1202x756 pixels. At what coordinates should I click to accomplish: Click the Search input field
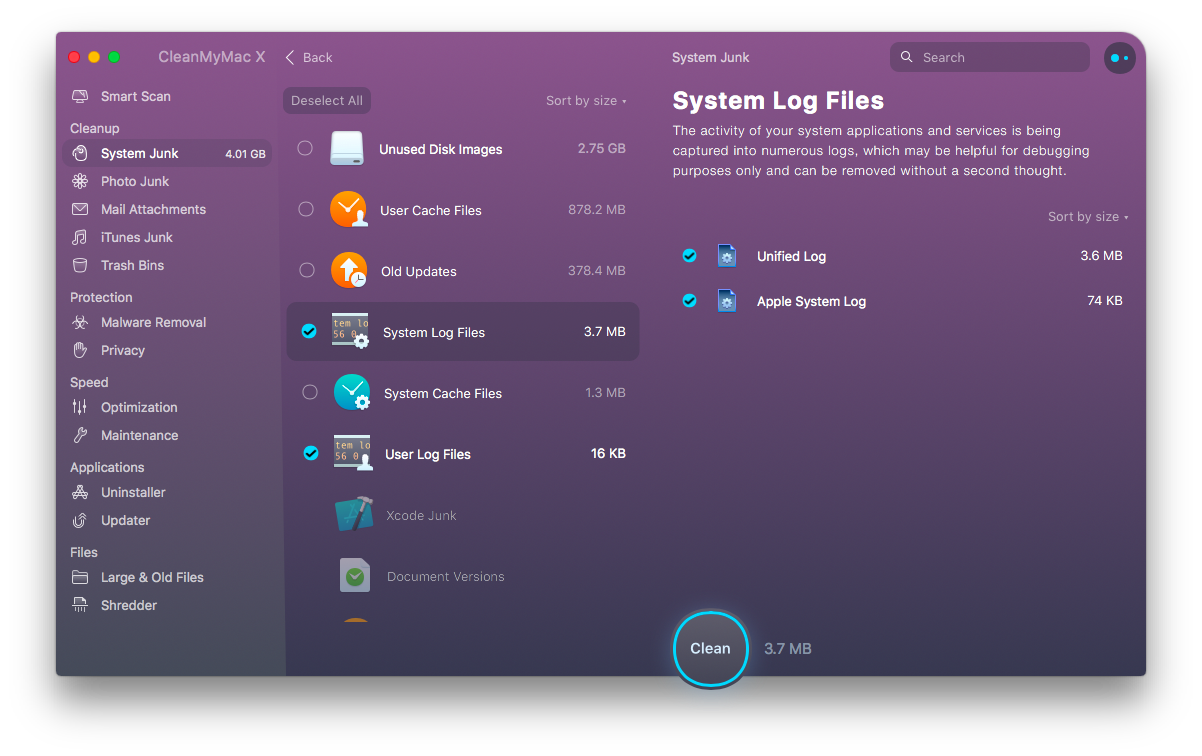click(x=990, y=57)
